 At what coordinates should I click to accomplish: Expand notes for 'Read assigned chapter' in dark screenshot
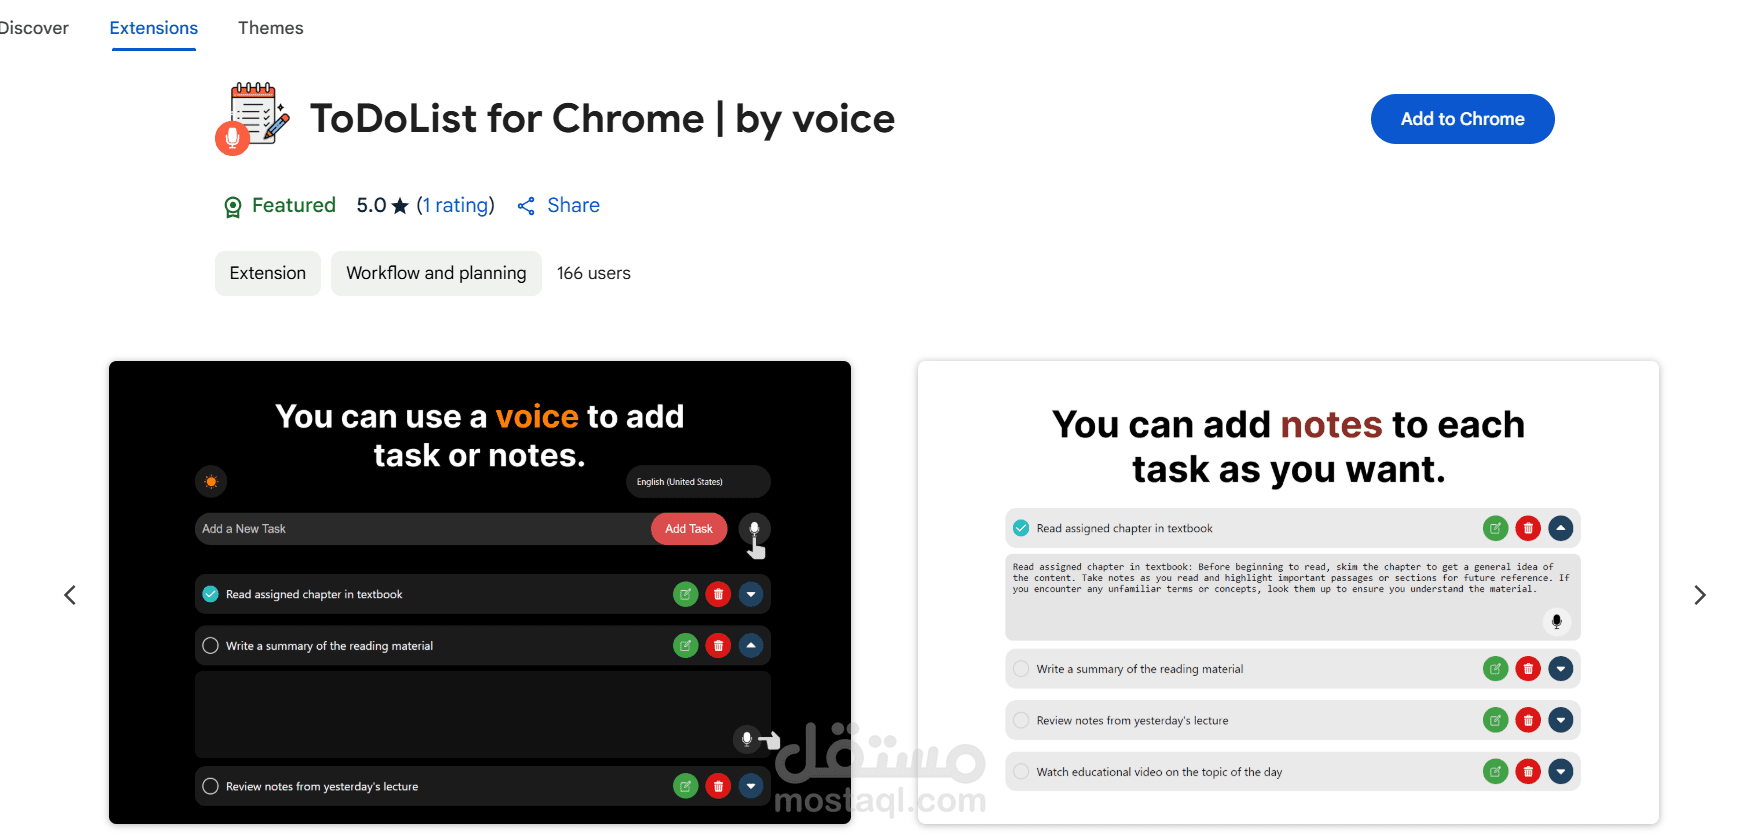coord(751,594)
